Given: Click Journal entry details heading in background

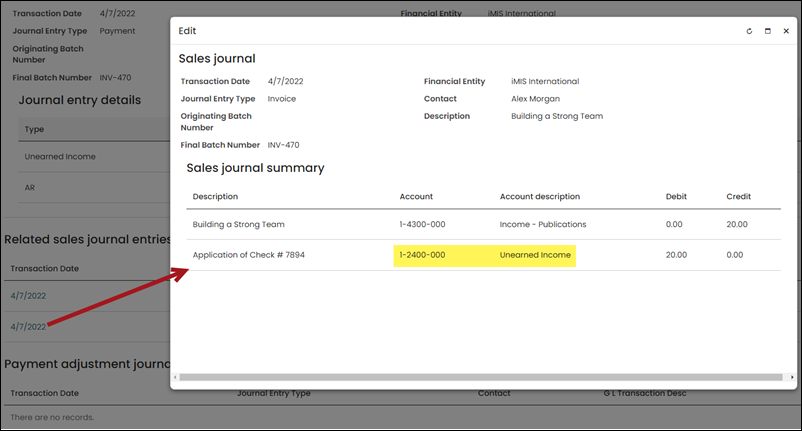Looking at the screenshot, I should point(80,100).
